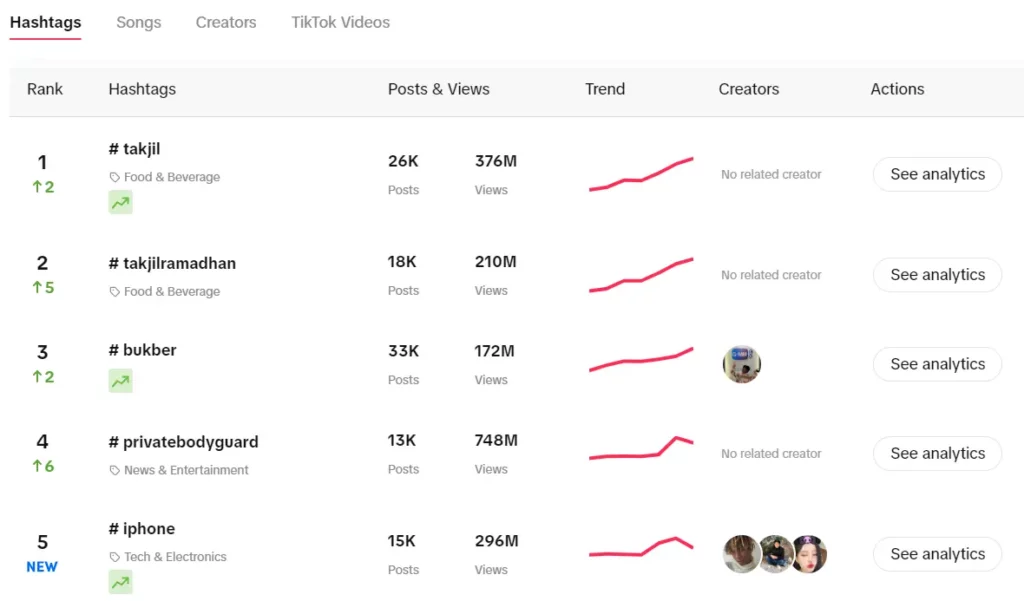Click the Food & Beverage category icon for #takjil
The image size is (1024, 601).
[x=113, y=177]
